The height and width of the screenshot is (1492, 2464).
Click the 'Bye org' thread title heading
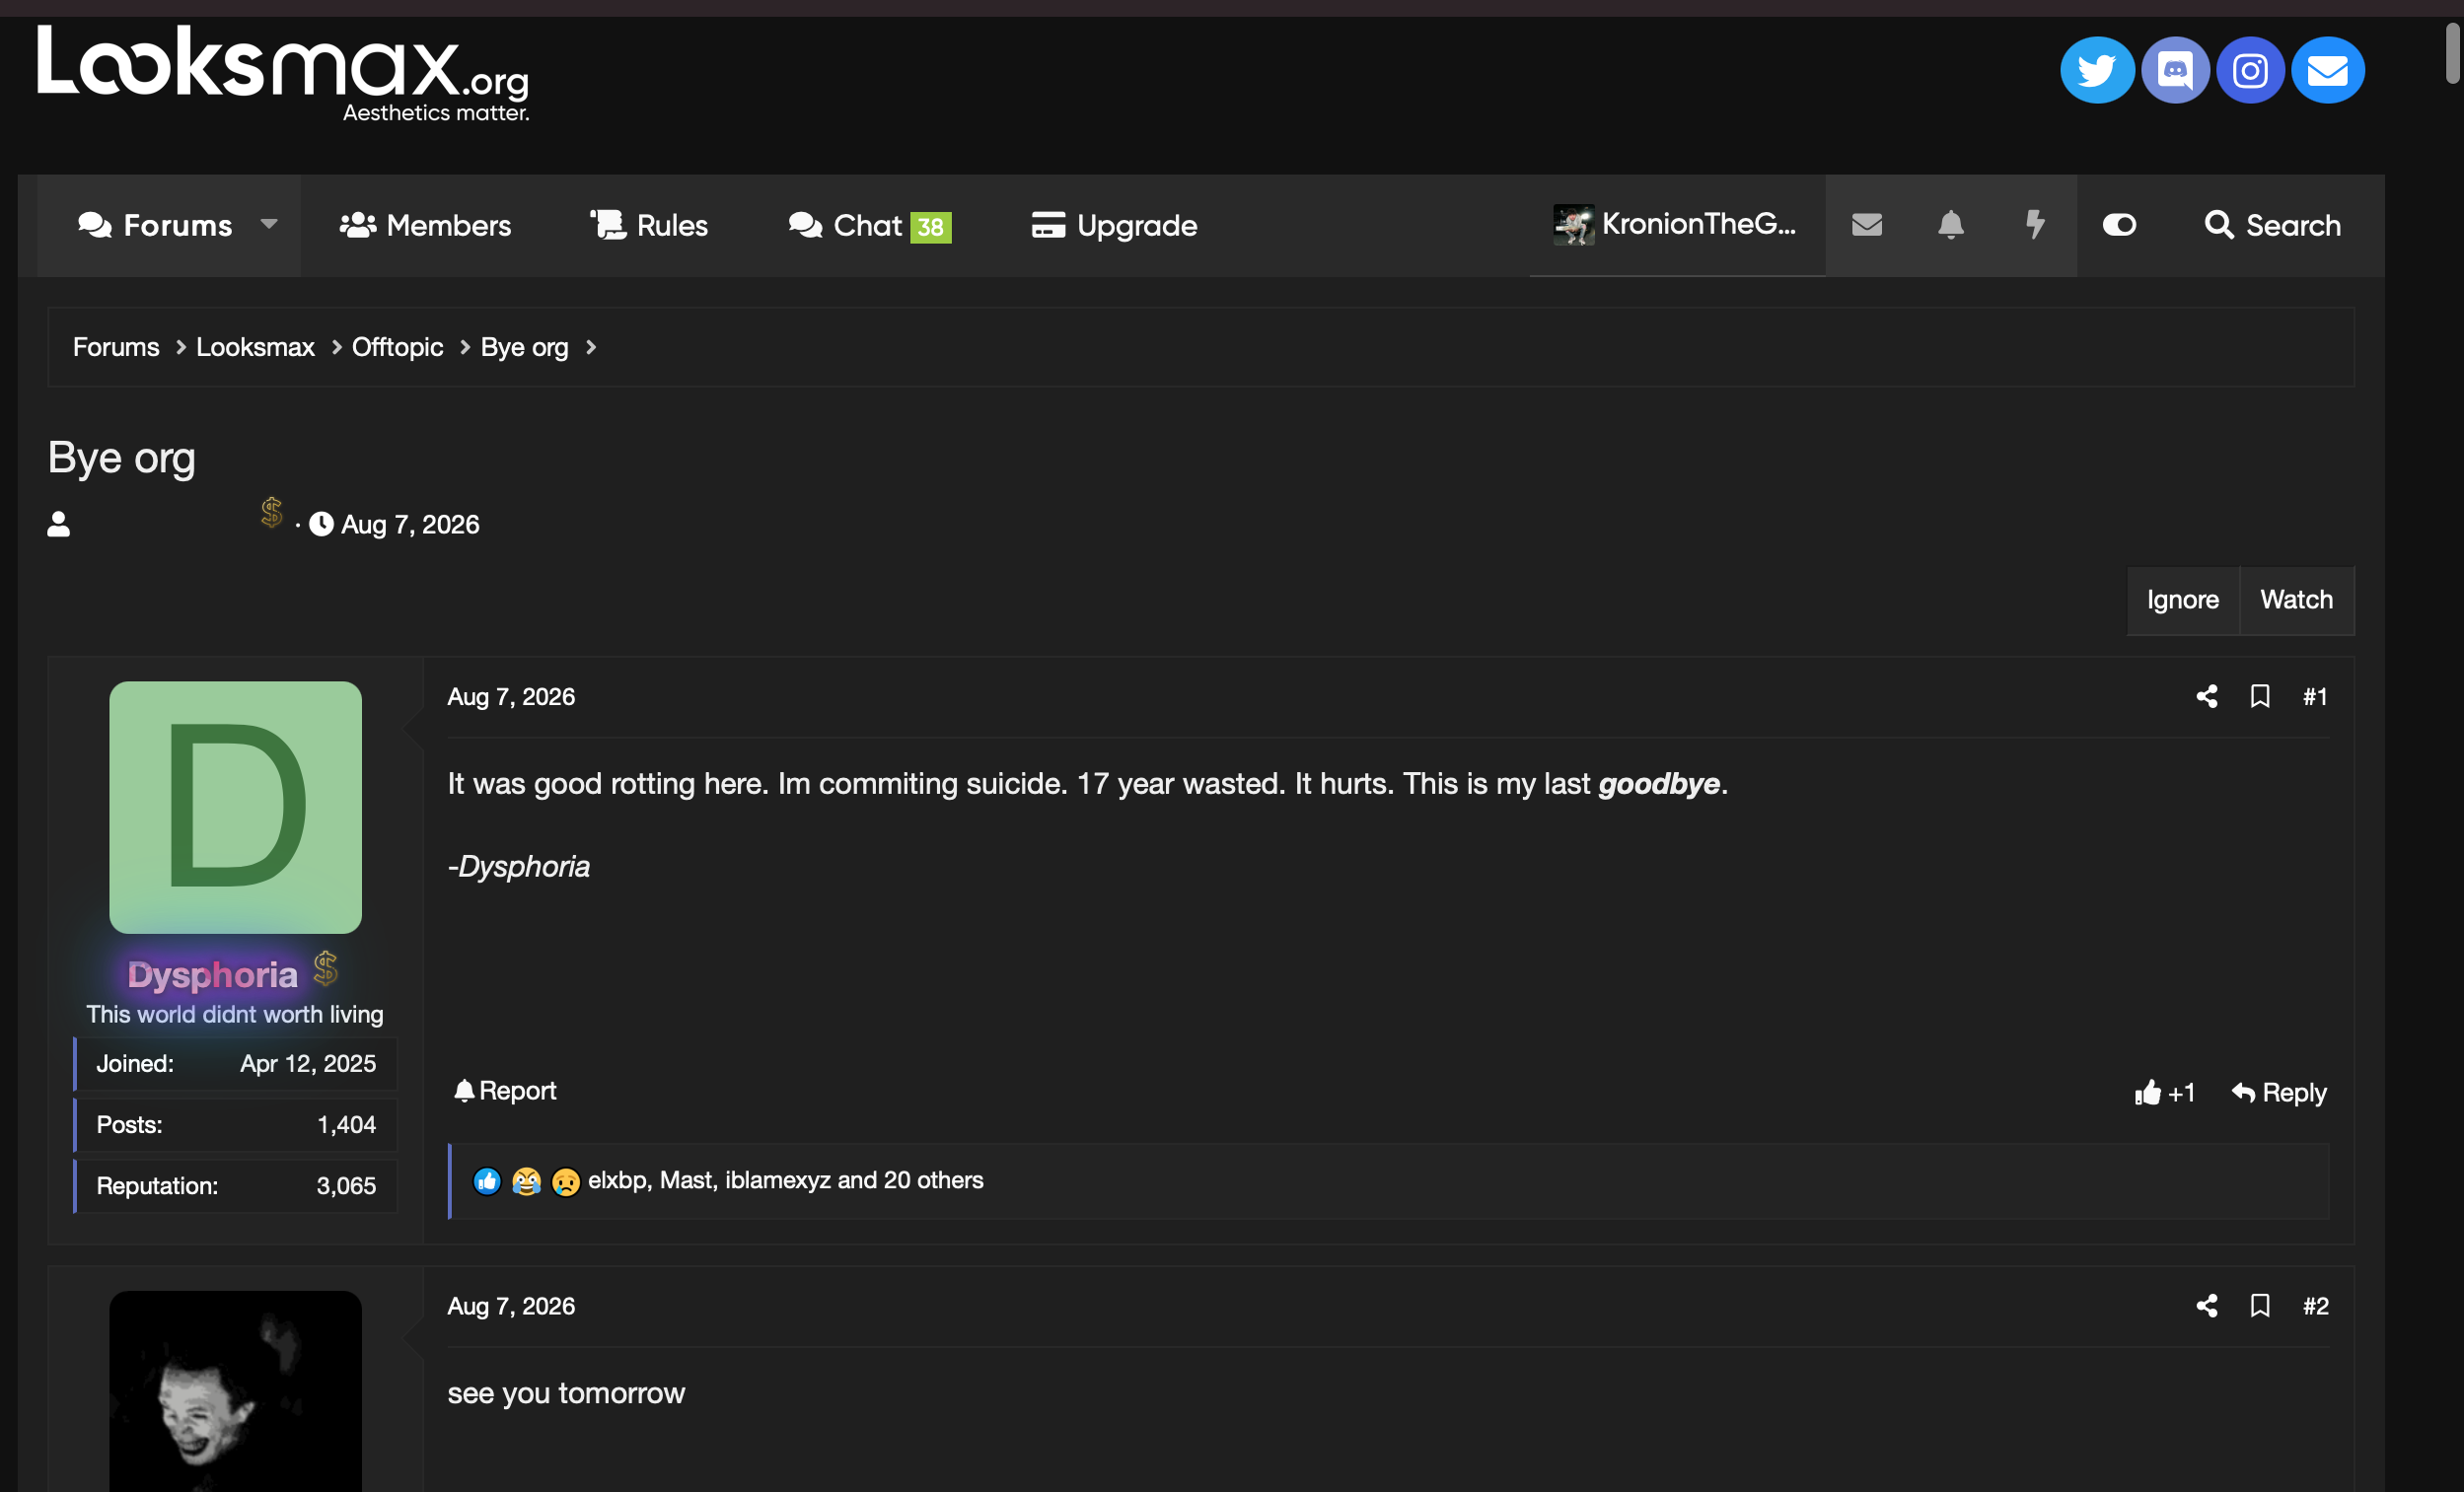[x=122, y=458]
